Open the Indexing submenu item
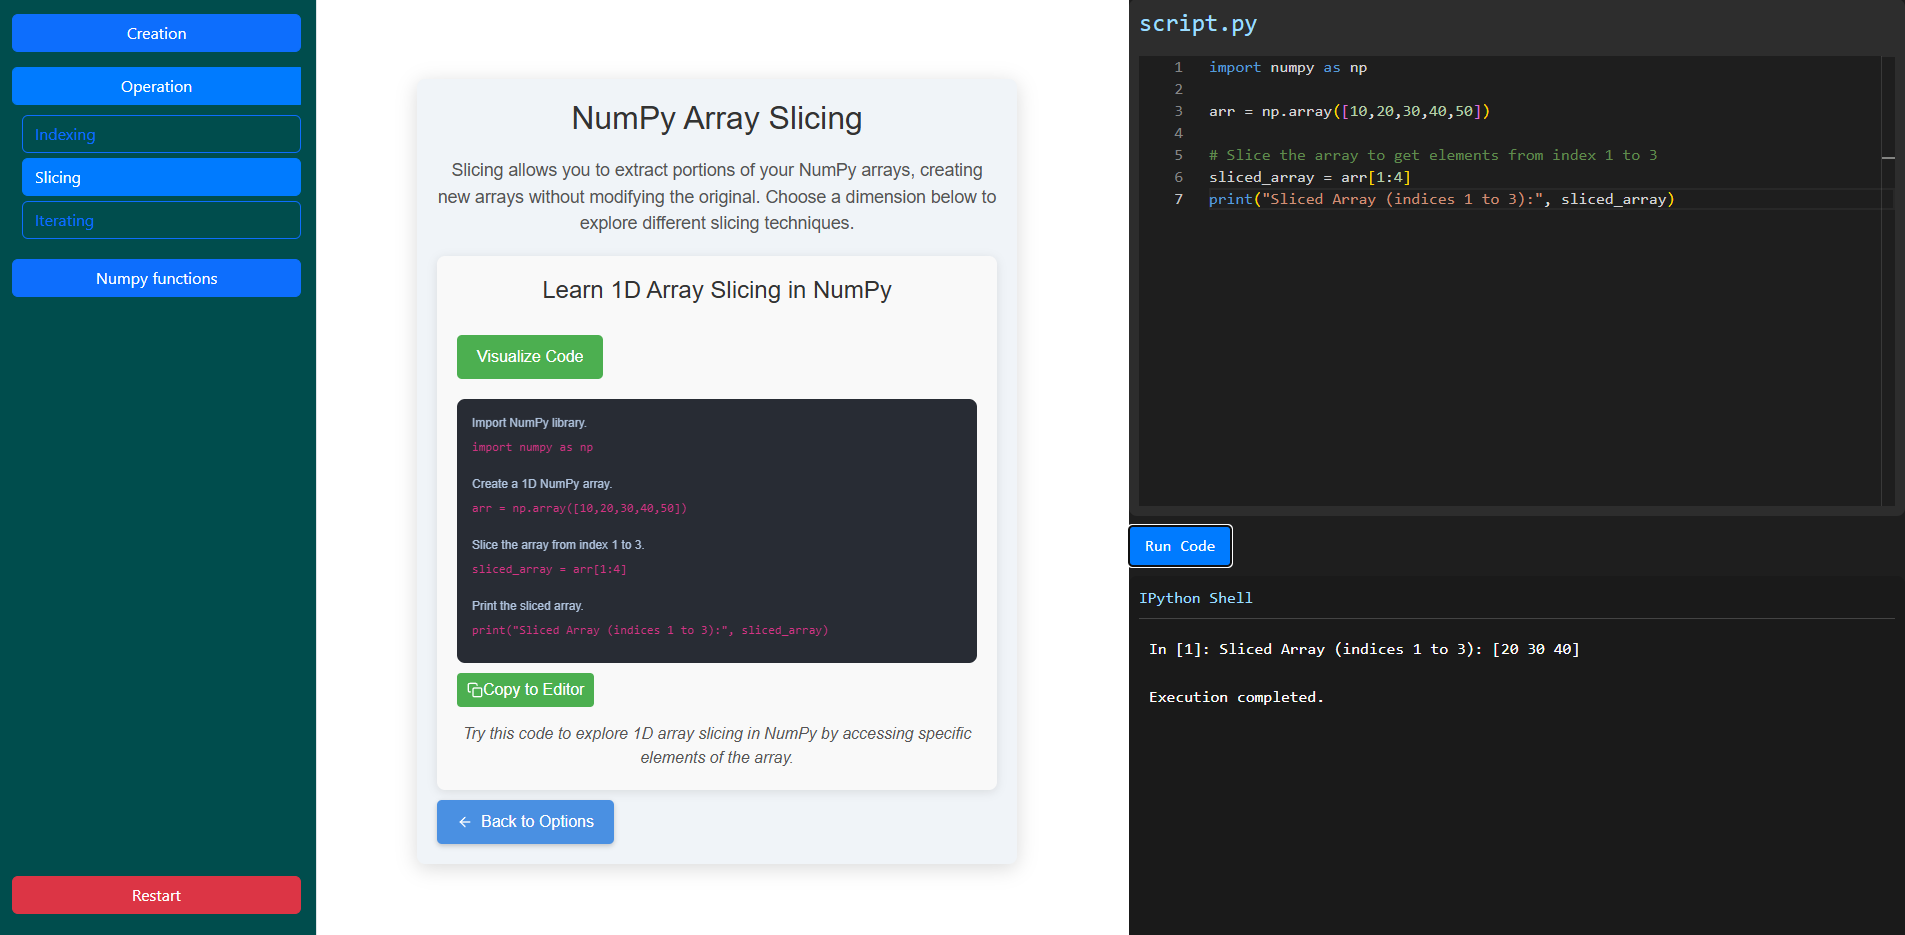 (x=161, y=134)
